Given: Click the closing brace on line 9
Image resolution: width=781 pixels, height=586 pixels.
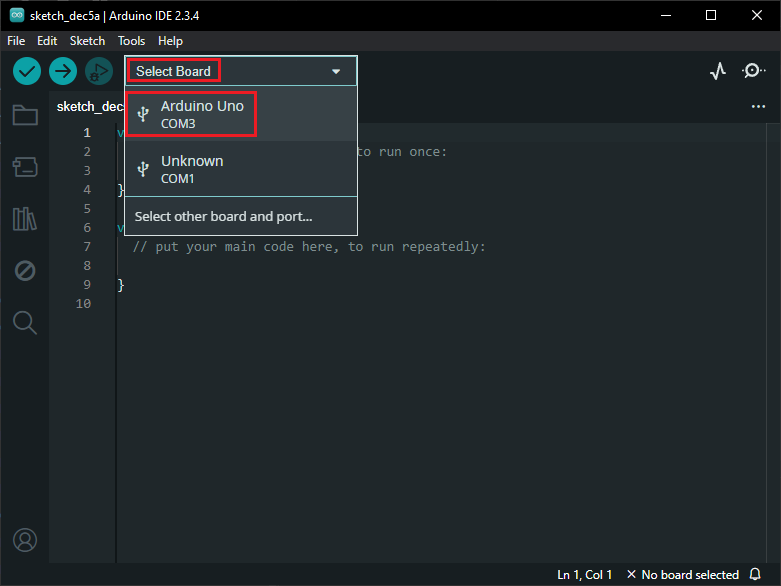Looking at the screenshot, I should point(121,285).
